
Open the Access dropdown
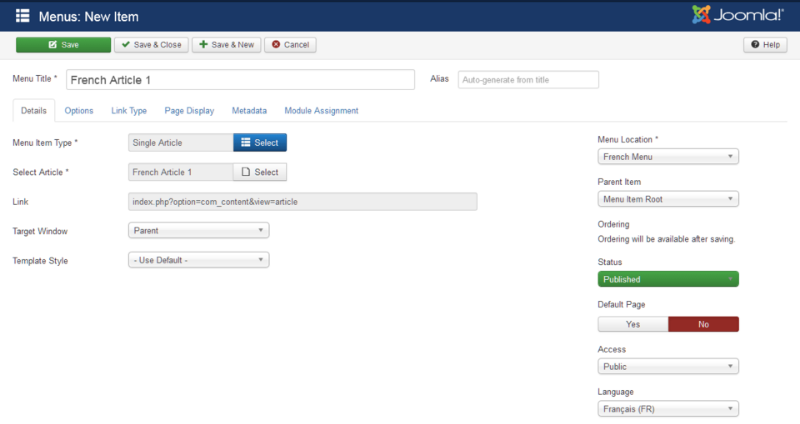[668, 366]
